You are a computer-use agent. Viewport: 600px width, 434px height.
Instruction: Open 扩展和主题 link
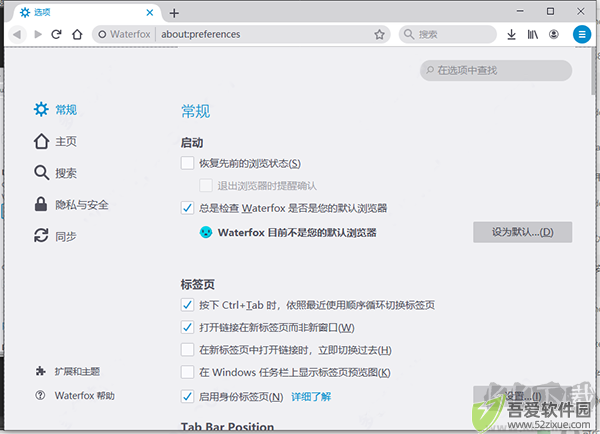click(68, 371)
